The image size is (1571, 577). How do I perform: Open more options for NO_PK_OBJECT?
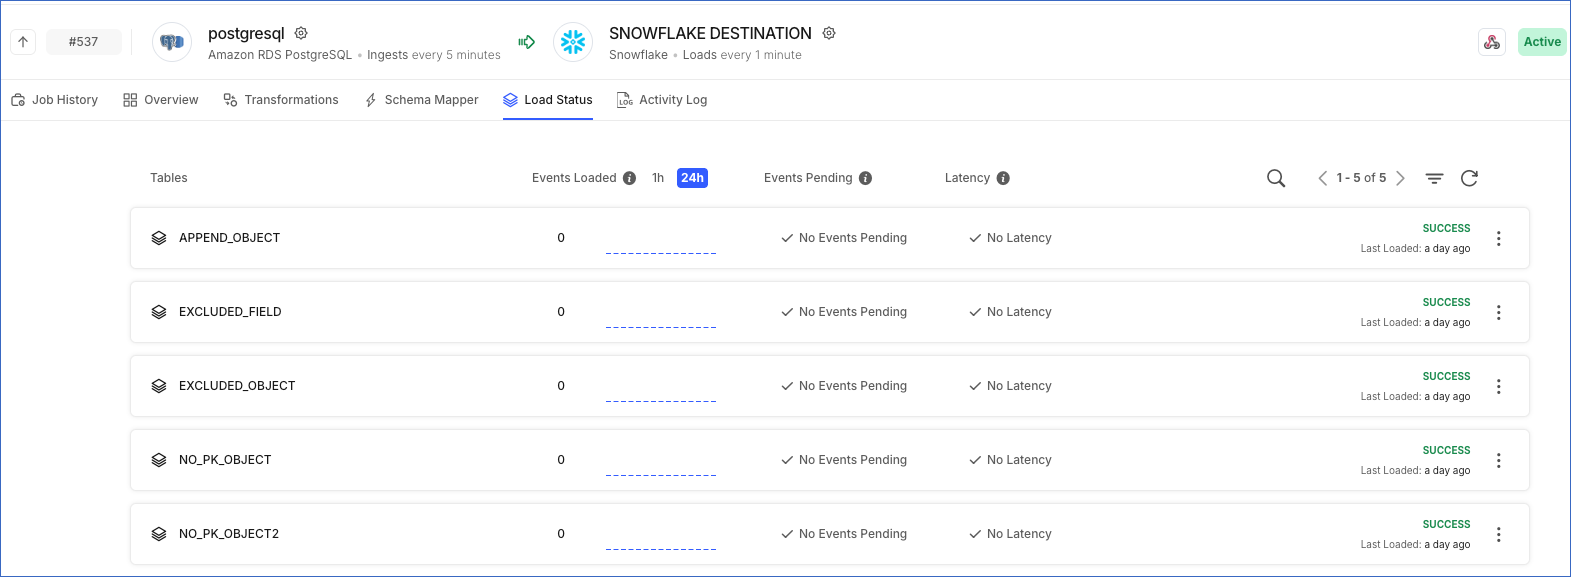click(1498, 460)
